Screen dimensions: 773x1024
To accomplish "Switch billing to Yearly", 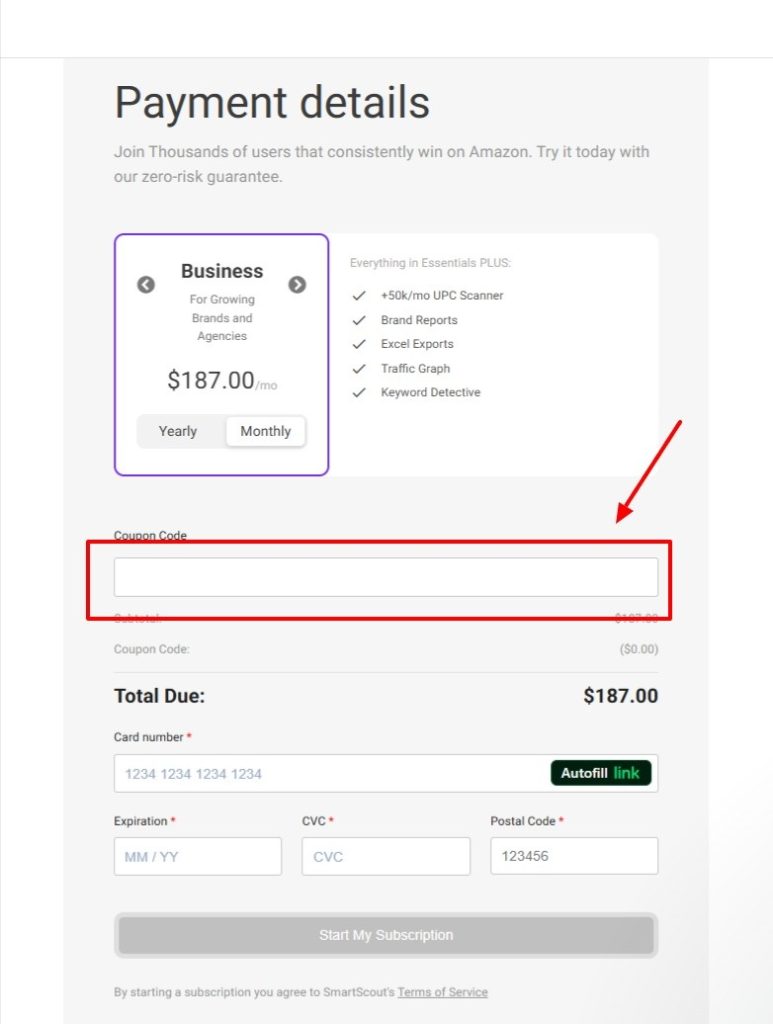I will (178, 432).
